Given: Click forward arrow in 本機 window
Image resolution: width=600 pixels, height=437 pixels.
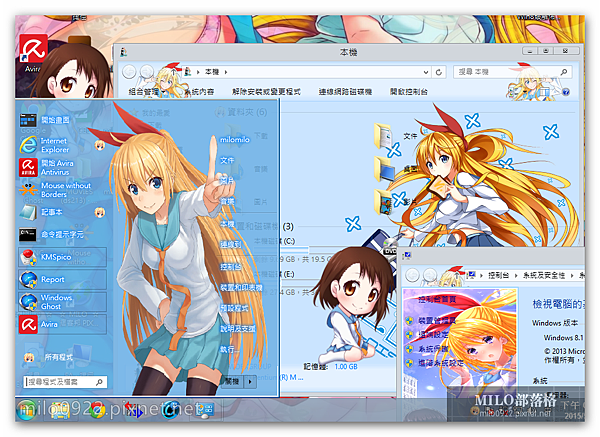Looking at the screenshot, I should (147, 72).
